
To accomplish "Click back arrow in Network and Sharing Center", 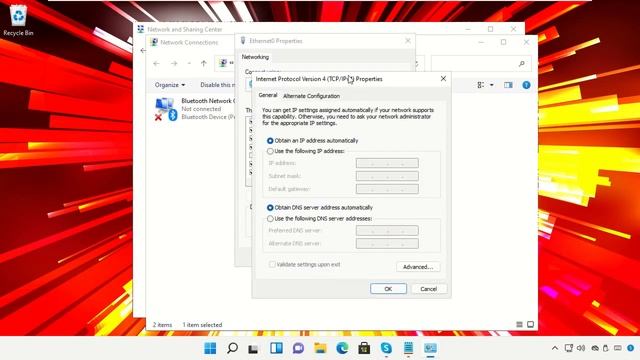I will (x=142, y=51).
